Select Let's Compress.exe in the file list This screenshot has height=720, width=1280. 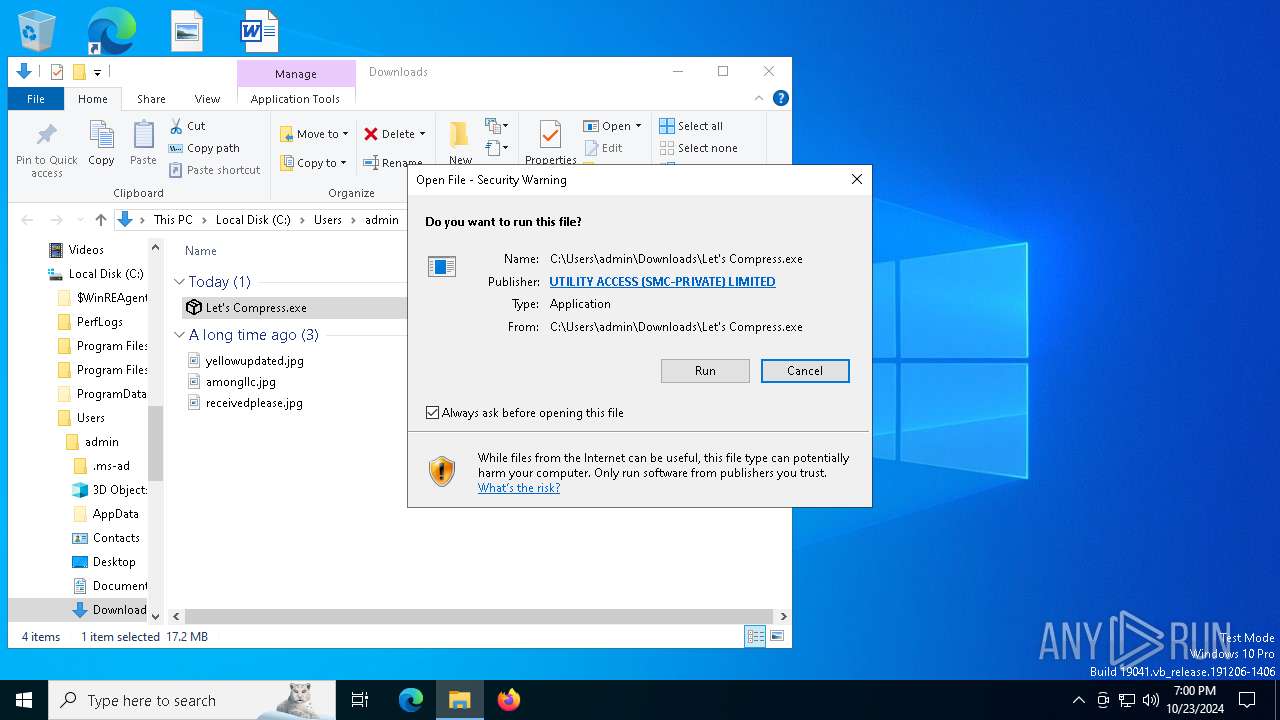[256, 308]
